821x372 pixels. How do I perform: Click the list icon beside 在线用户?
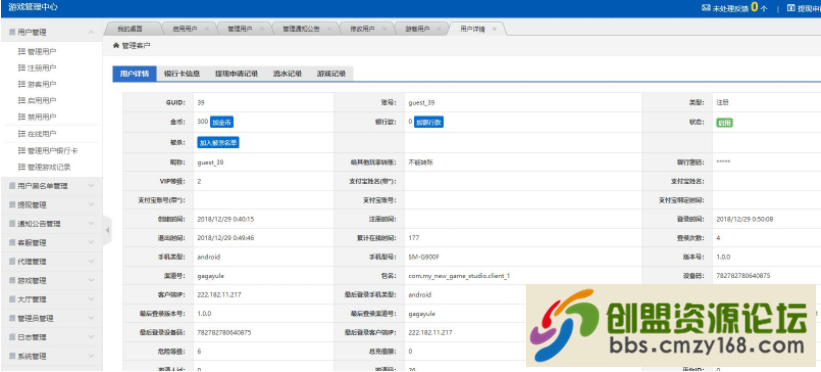pyautogui.click(x=21, y=134)
